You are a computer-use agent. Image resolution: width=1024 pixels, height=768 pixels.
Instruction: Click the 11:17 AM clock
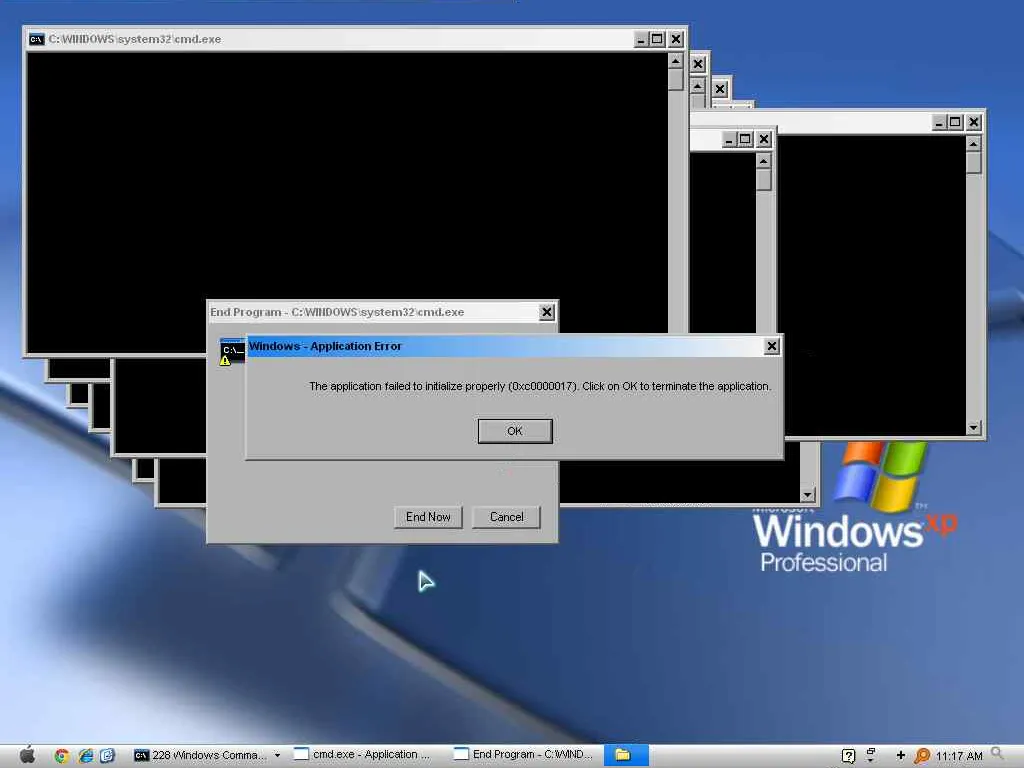[959, 756]
